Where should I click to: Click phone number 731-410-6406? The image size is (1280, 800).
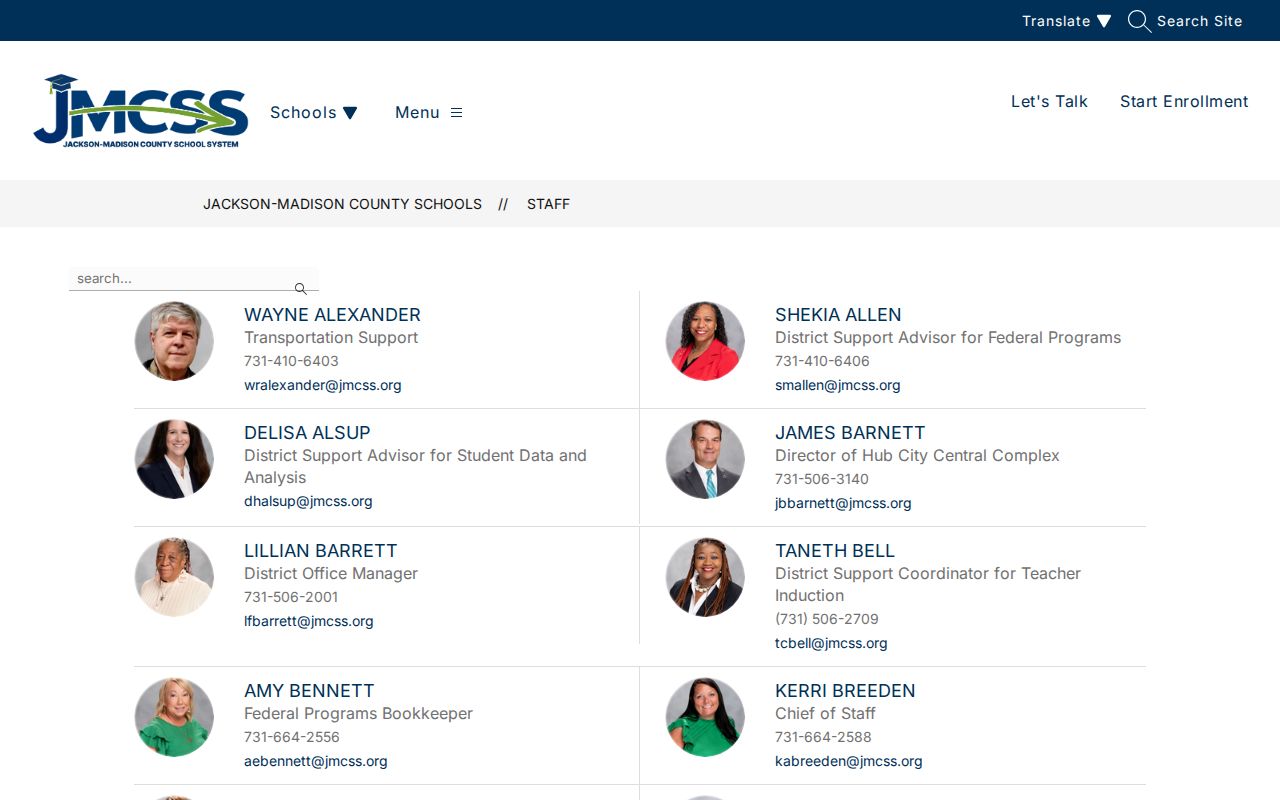(x=822, y=361)
